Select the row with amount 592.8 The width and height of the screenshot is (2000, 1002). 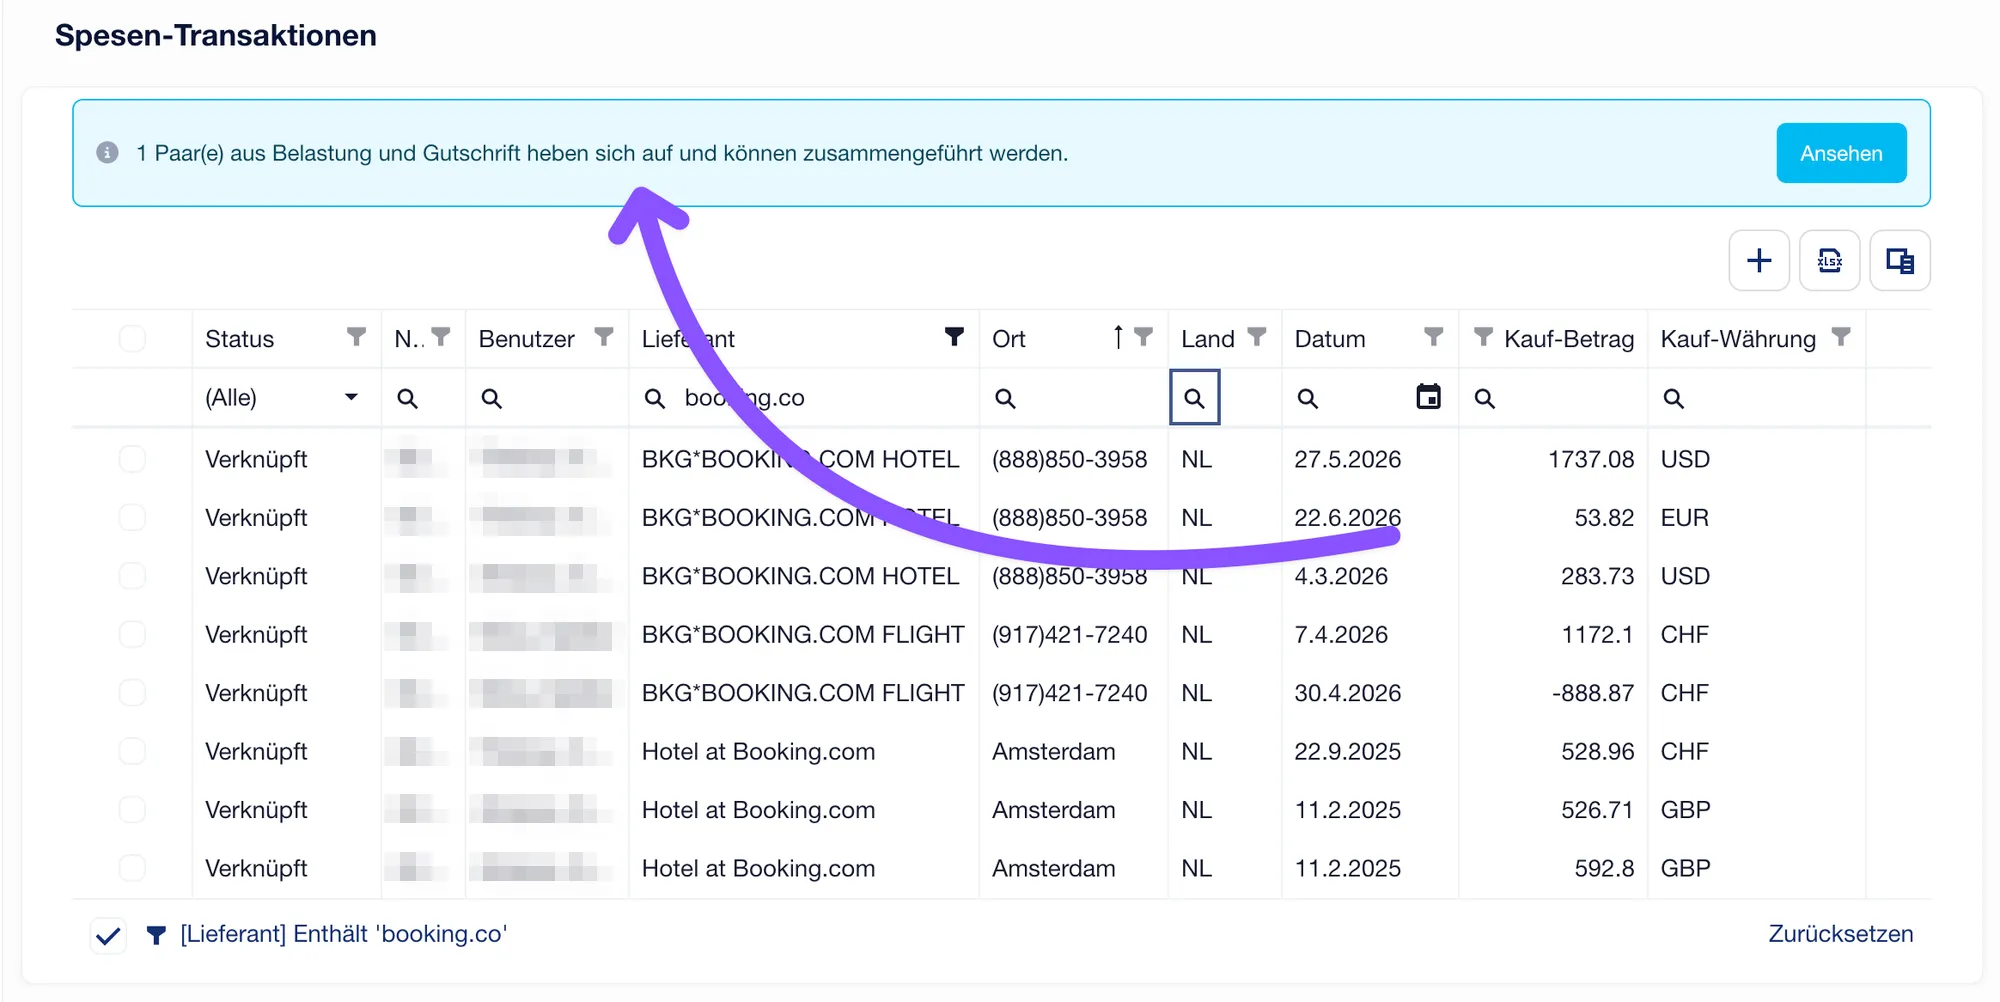(x=132, y=867)
